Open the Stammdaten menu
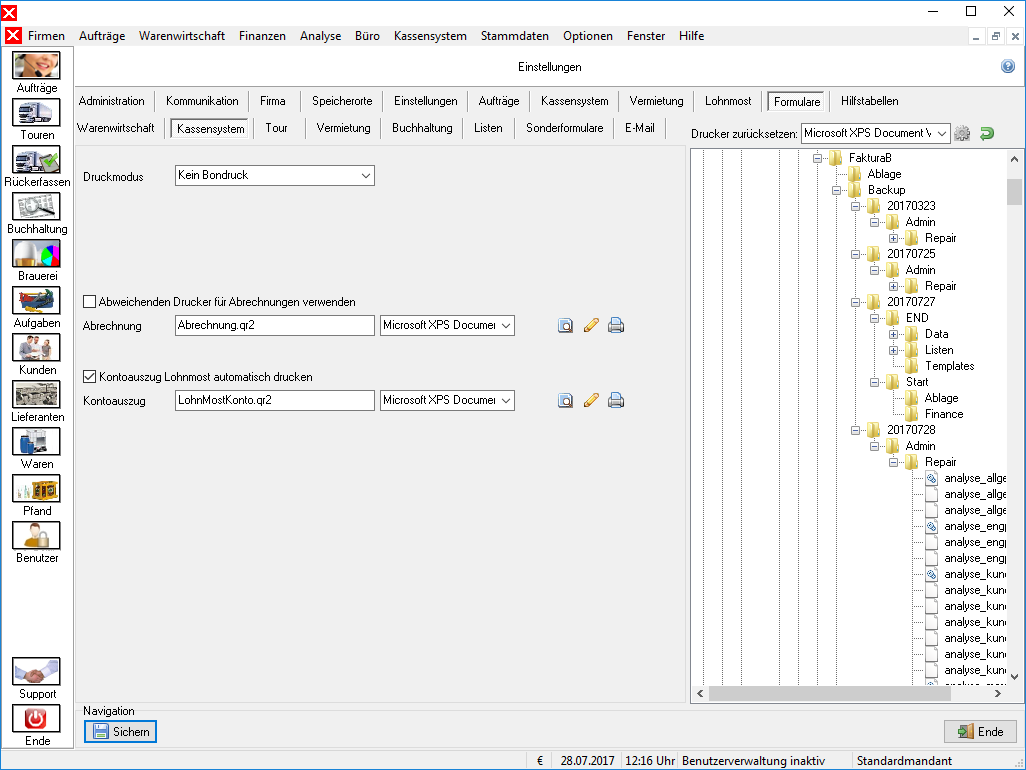The height and width of the screenshot is (770, 1026). coord(515,36)
